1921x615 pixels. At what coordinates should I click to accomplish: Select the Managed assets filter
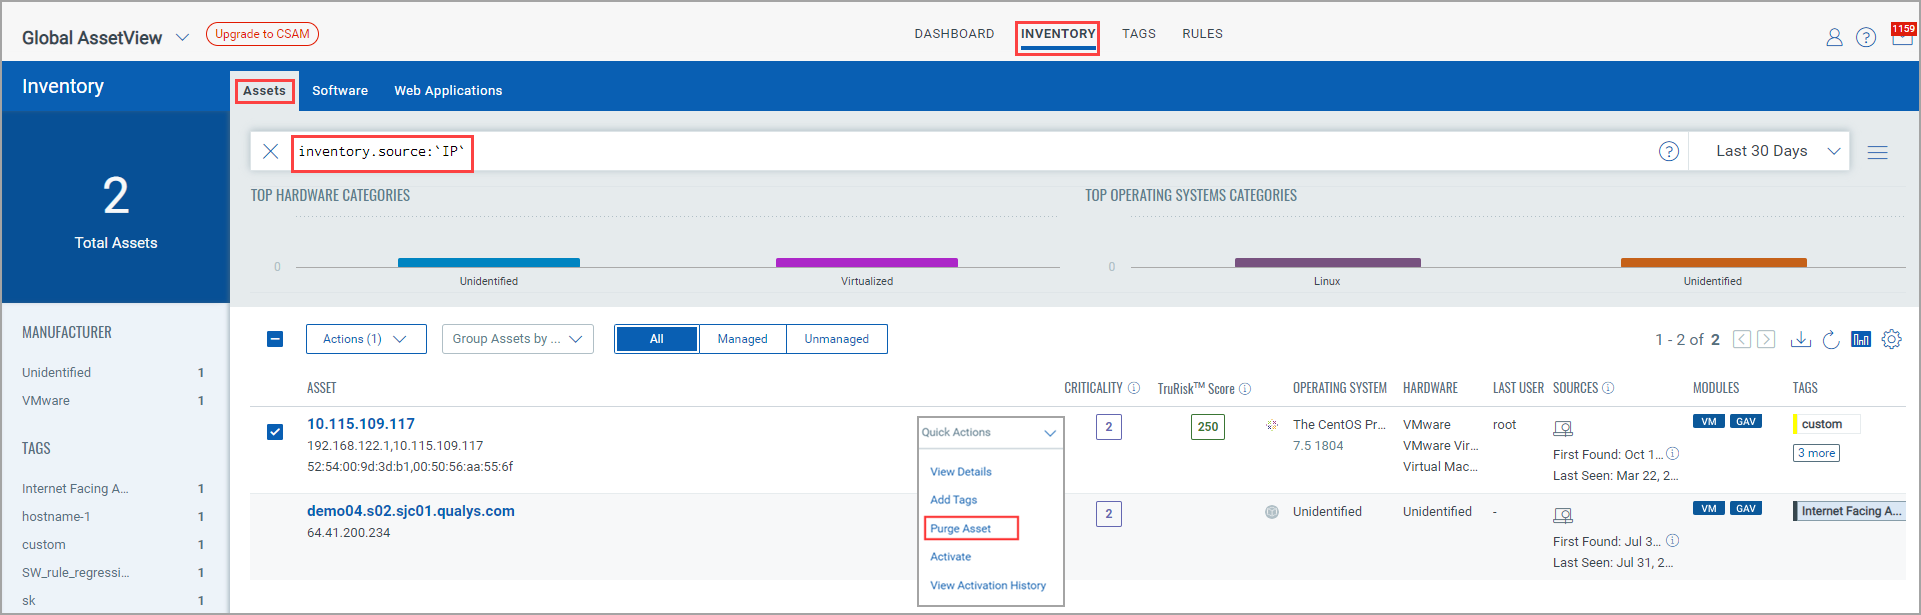click(x=743, y=339)
